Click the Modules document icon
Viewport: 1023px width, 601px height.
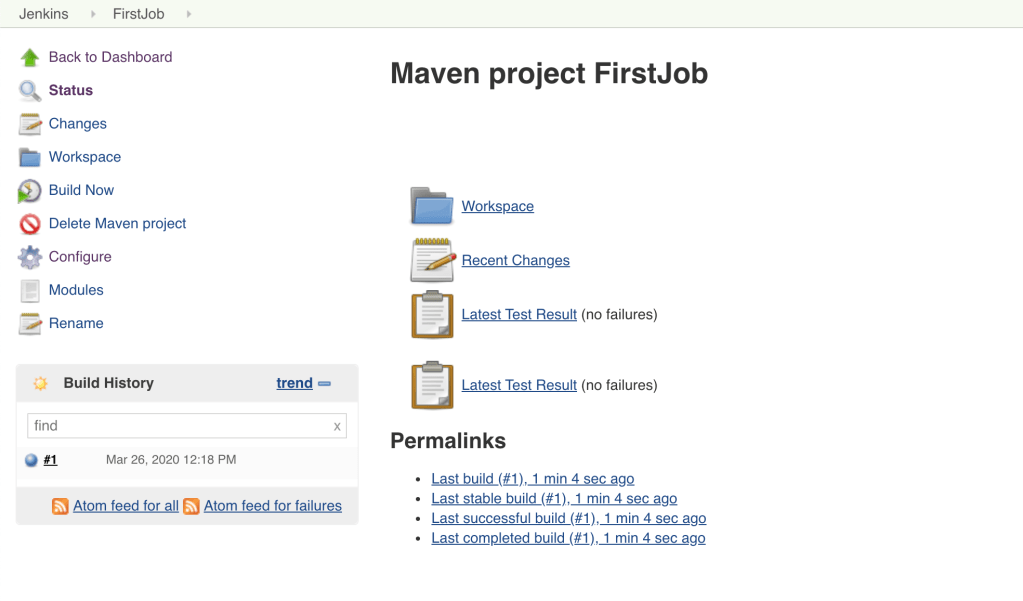[30, 291]
